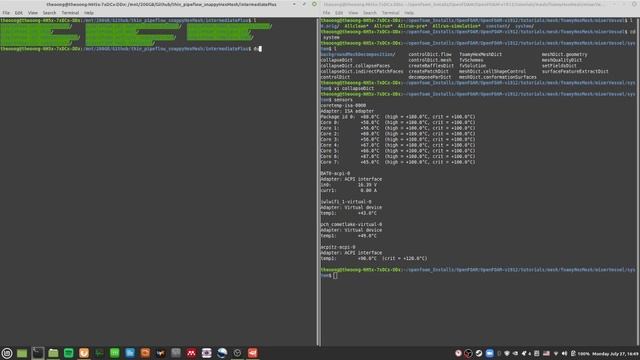Click the left terminal title bar path
The image size is (640, 360).
[x=161, y=4]
